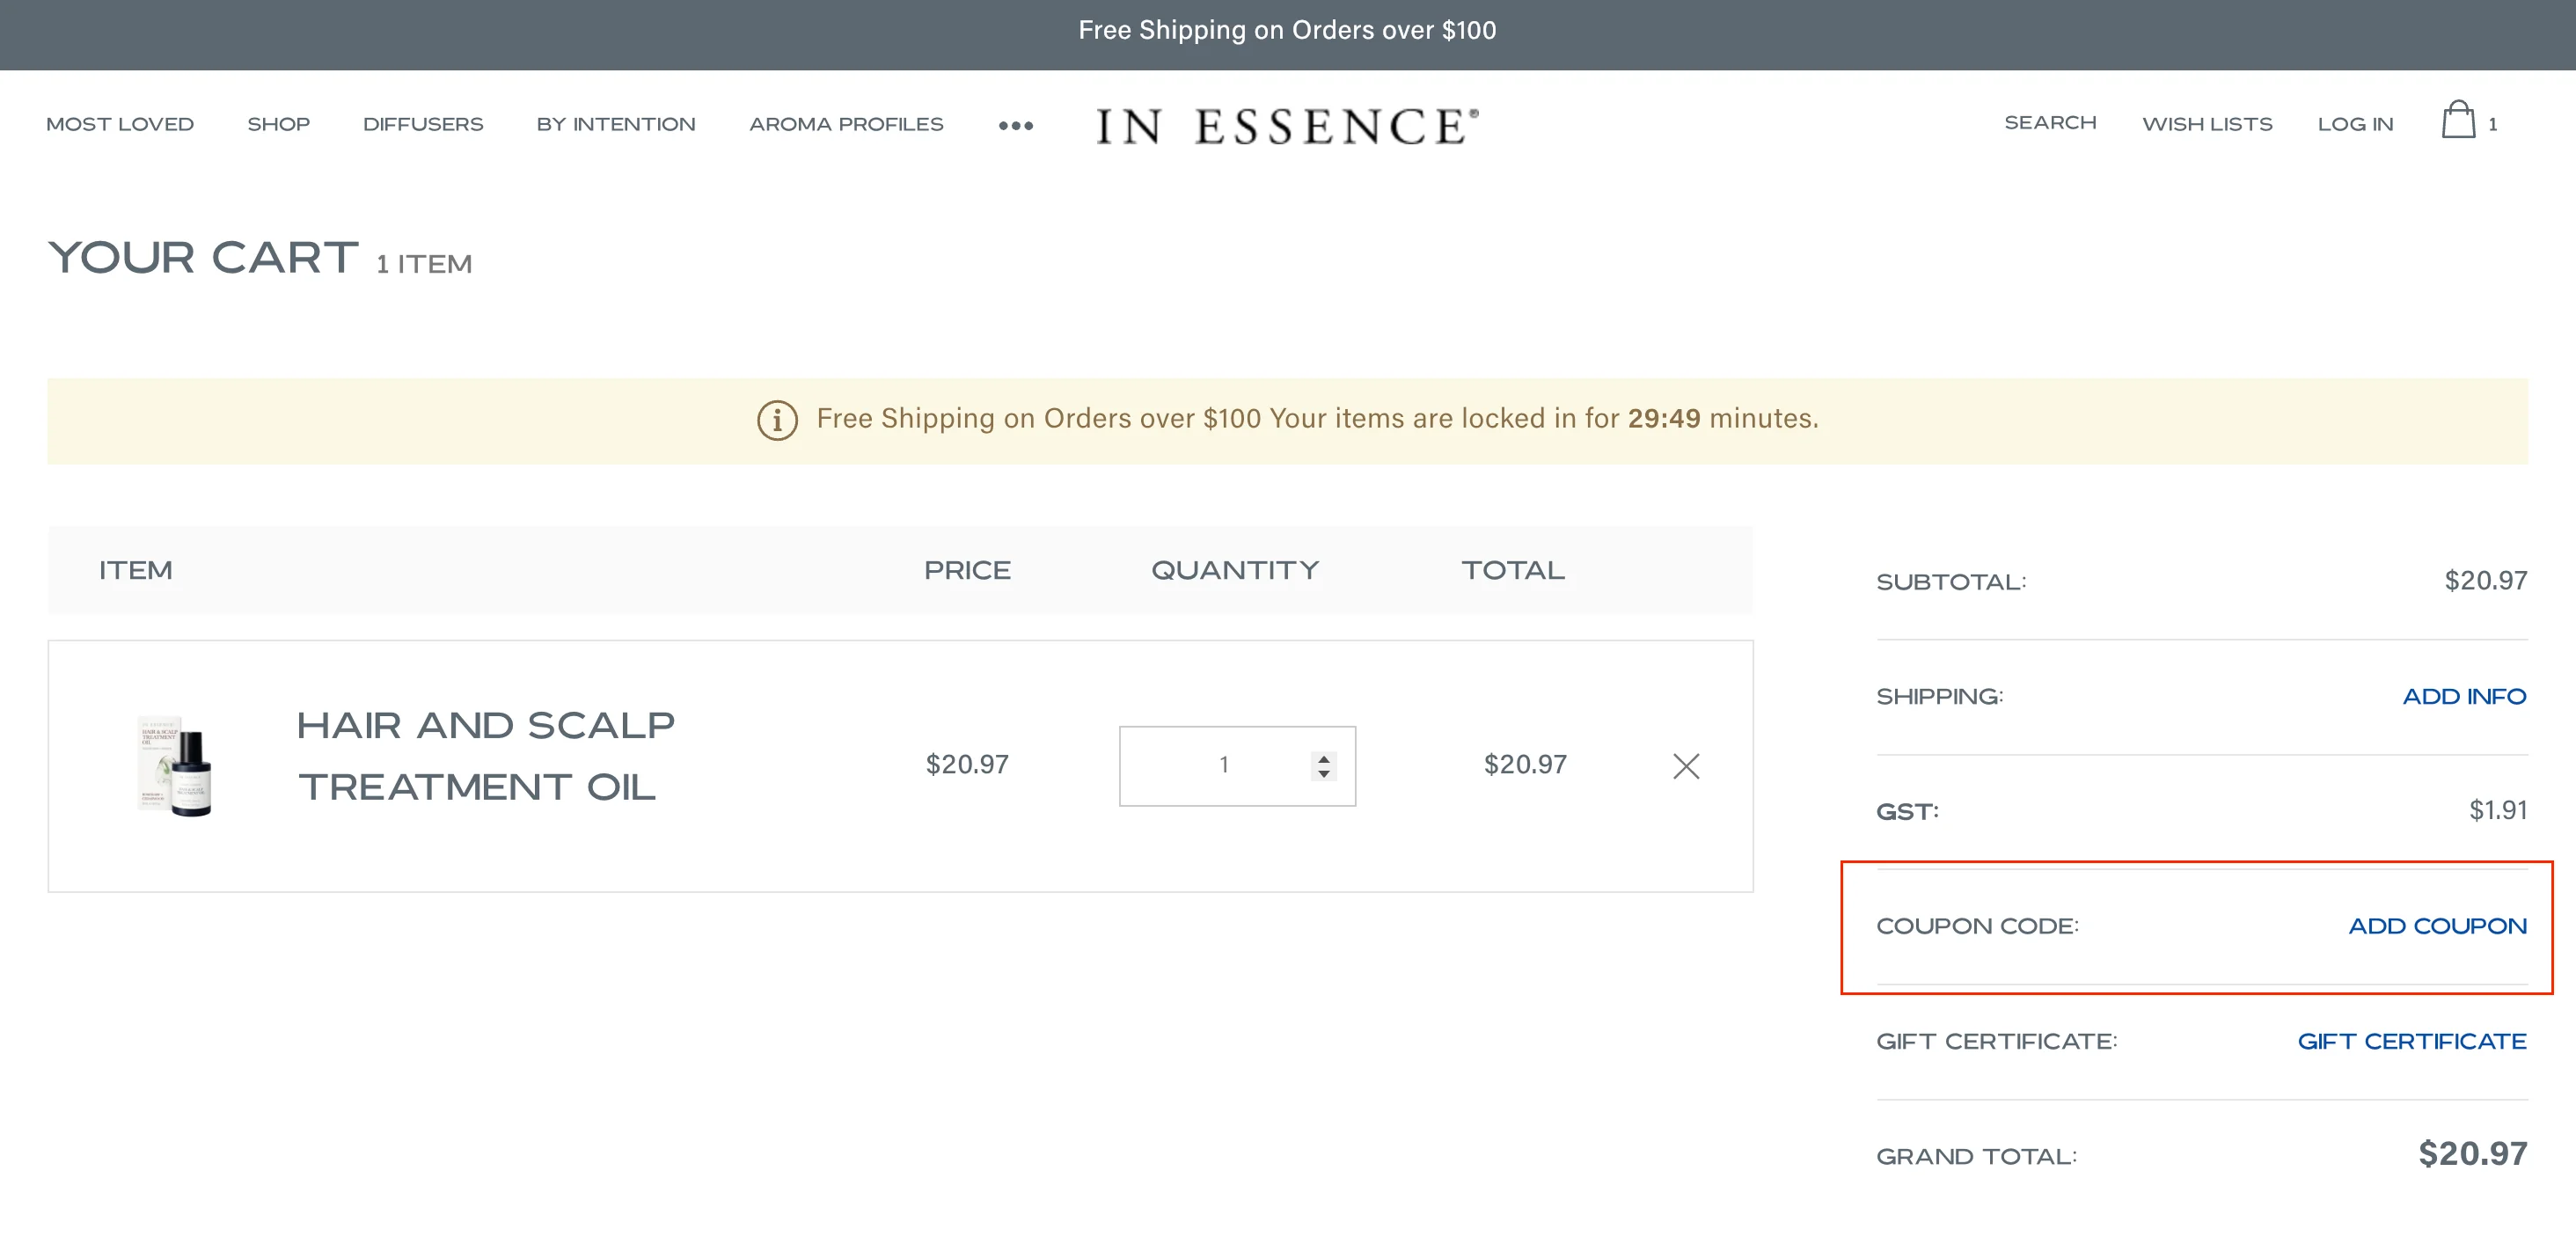2576x1237 pixels.
Task: Open the Aroma Profiles menu
Action: tap(846, 124)
